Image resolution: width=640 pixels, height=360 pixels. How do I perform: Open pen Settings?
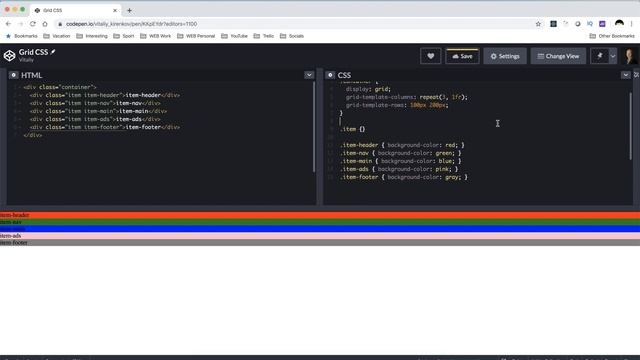coord(505,56)
